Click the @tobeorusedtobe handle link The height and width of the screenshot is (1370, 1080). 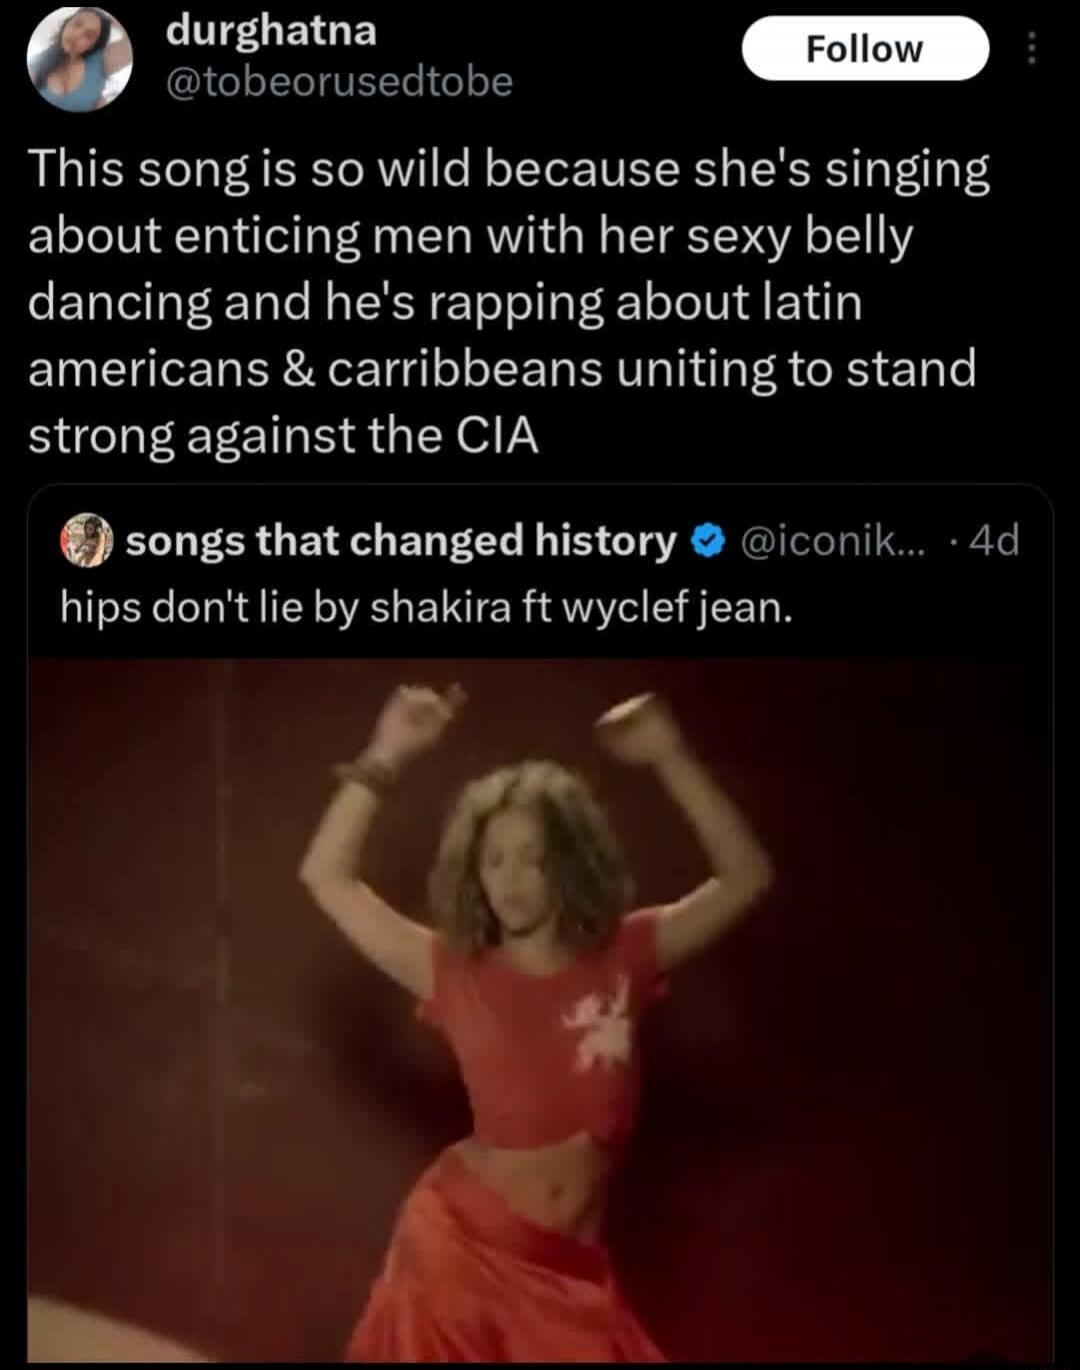(335, 85)
